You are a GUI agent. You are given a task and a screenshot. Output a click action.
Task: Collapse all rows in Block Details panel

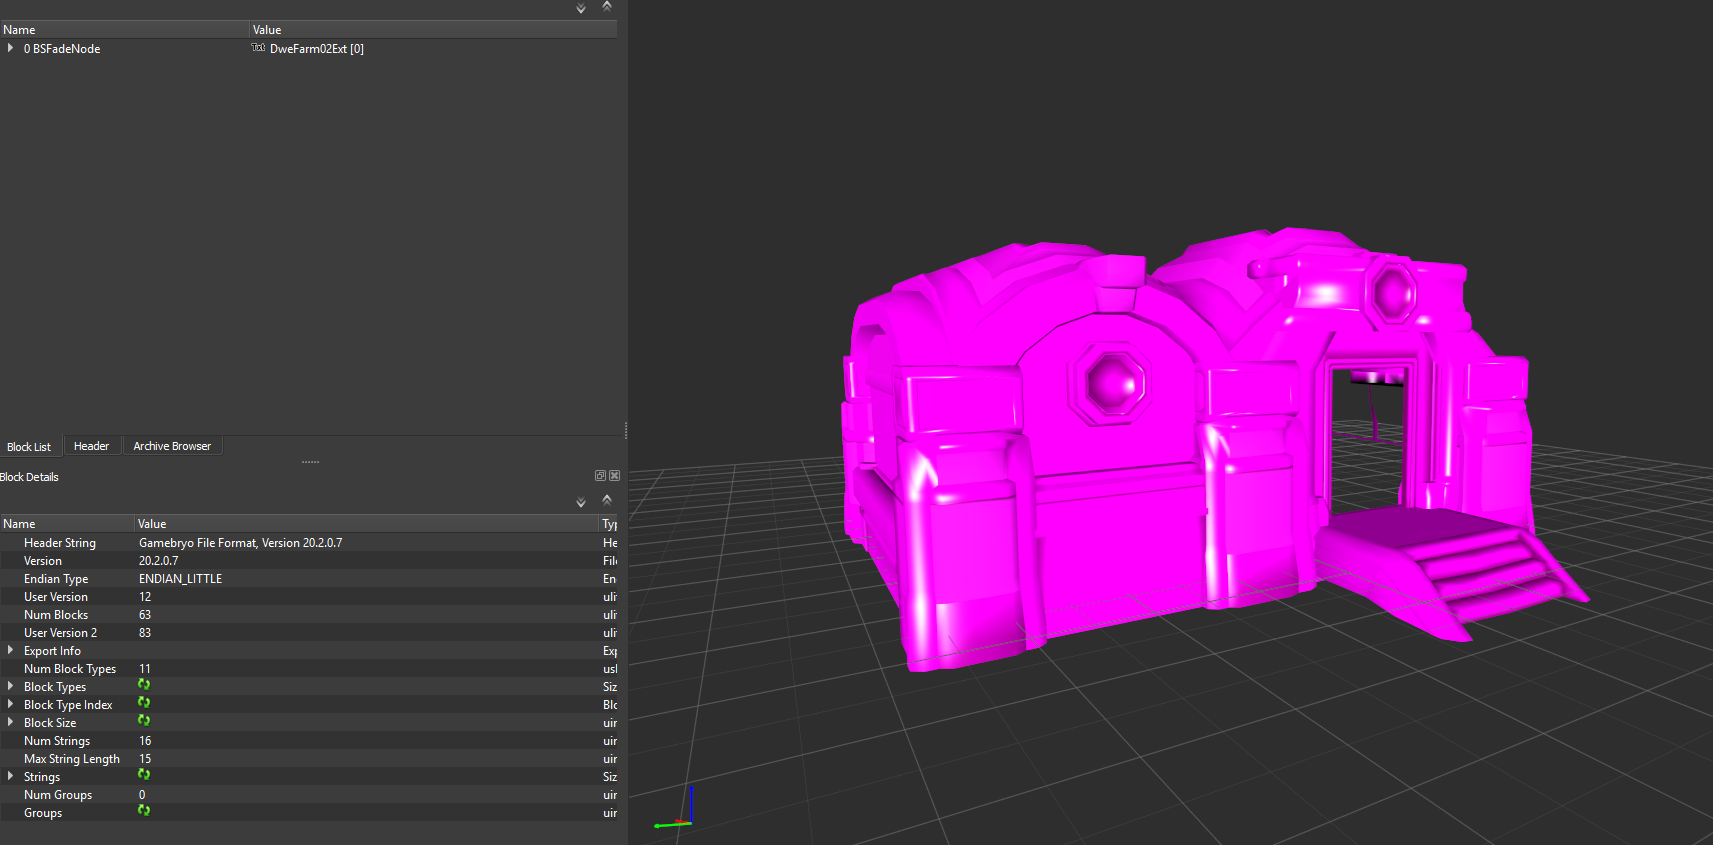pyautogui.click(x=607, y=500)
